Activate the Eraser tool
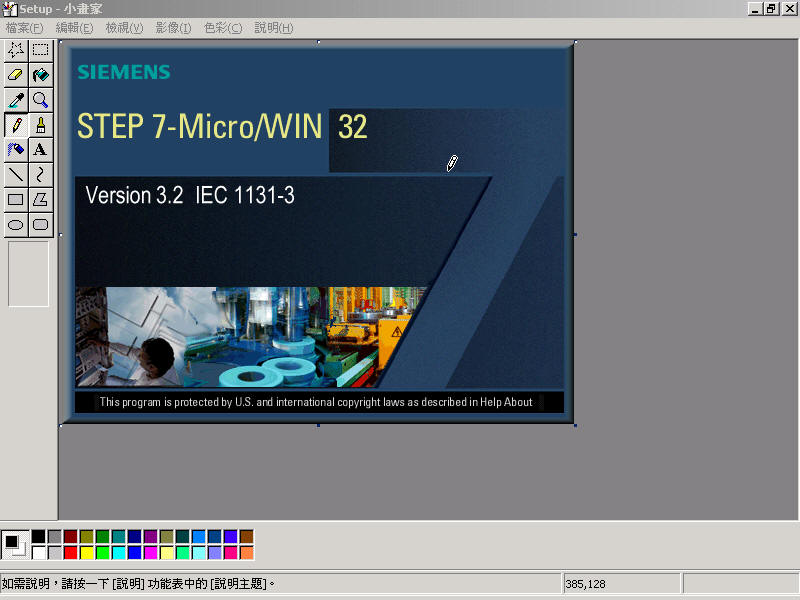 pos(16,74)
